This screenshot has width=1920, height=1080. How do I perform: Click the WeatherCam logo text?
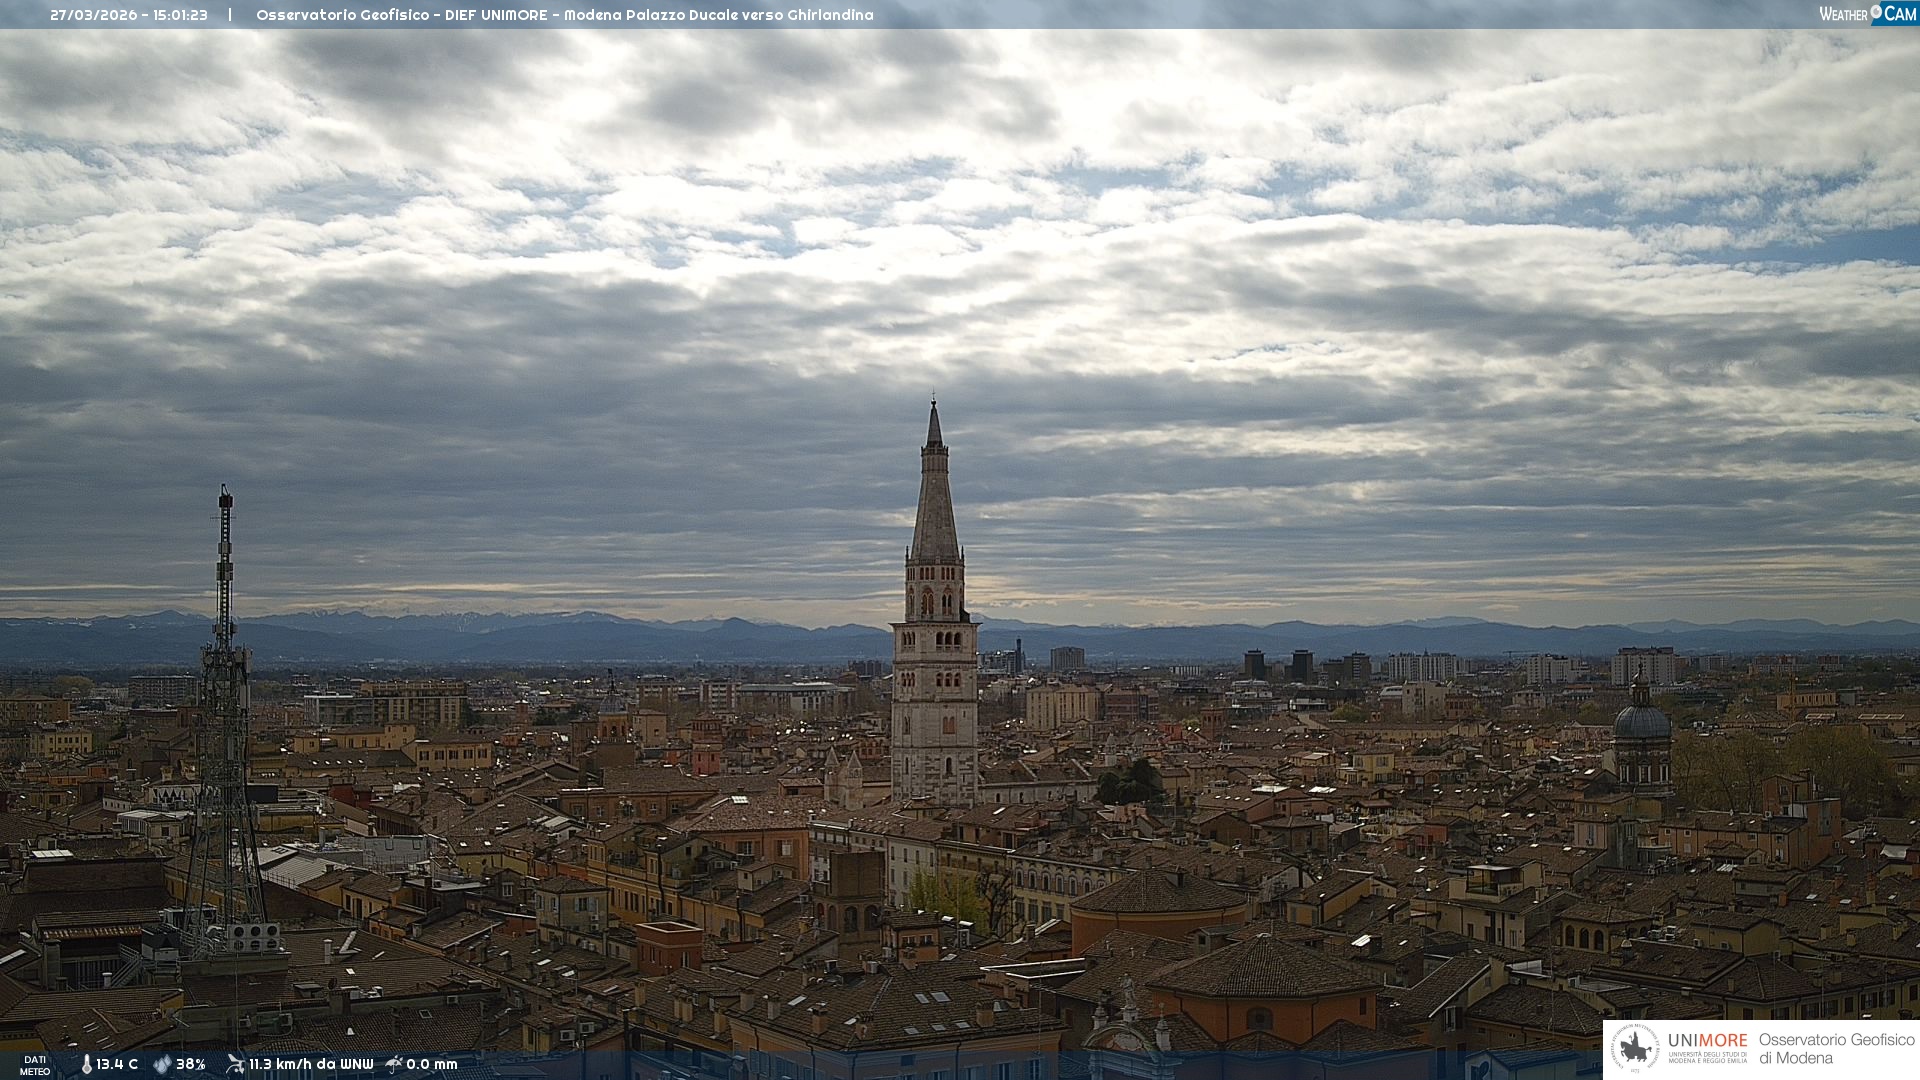1843,14
